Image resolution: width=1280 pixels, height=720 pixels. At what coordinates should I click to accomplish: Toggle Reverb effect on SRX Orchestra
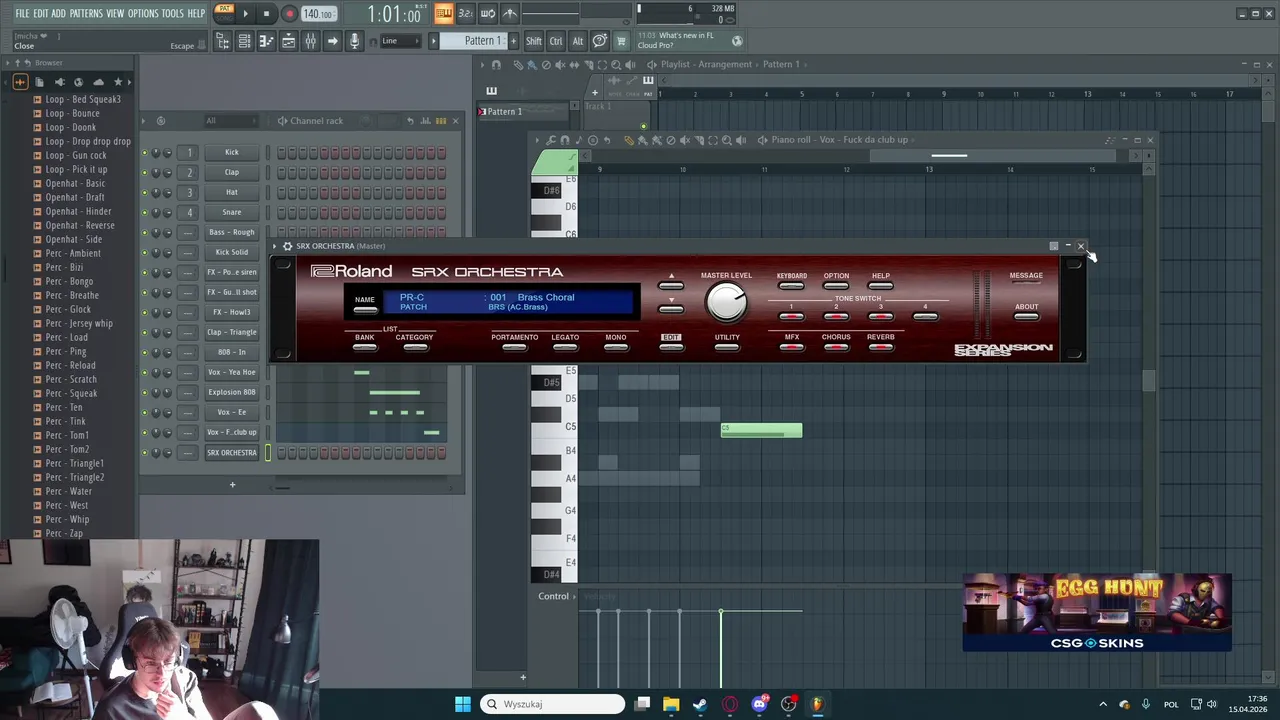[x=881, y=347]
